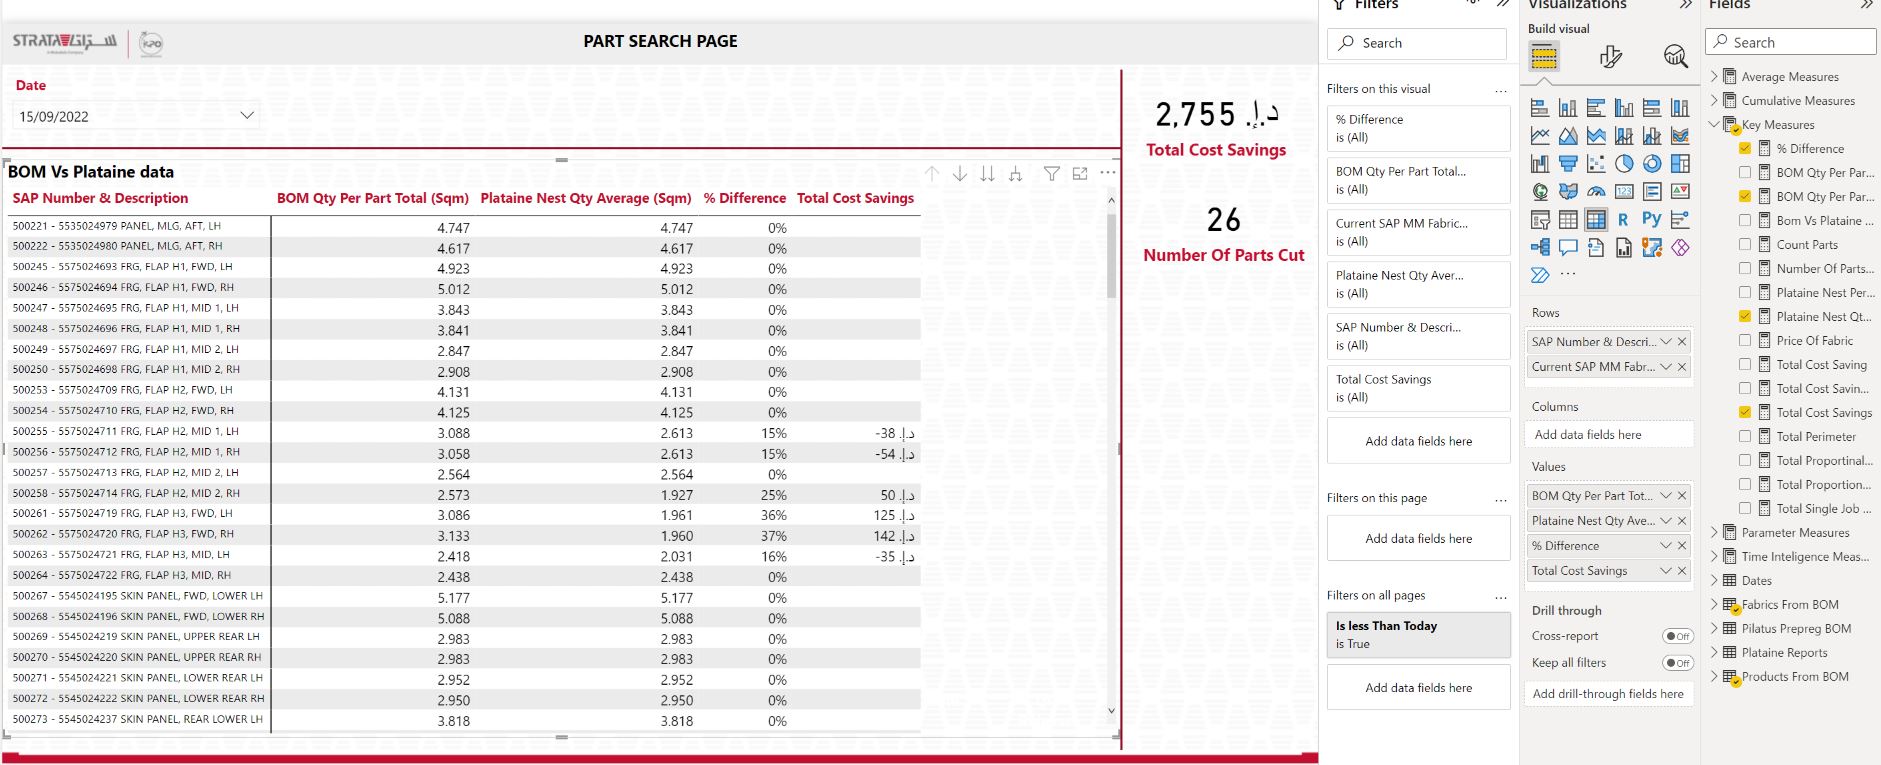Click Expand all down one level icon
Image resolution: width=1881 pixels, height=765 pixels.
pyautogui.click(x=1015, y=174)
